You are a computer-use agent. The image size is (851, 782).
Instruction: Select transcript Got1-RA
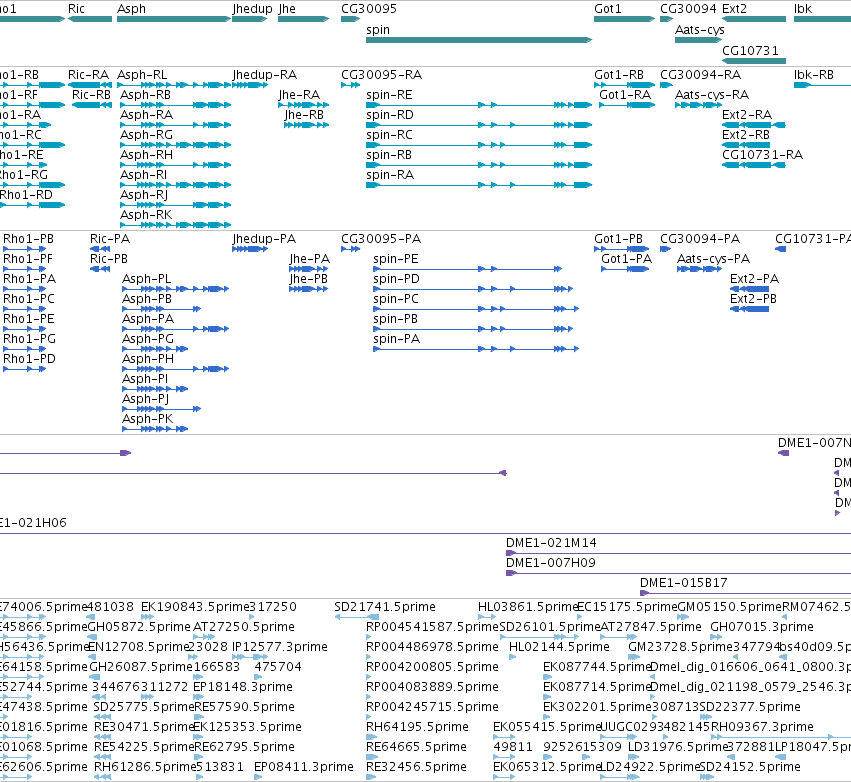(x=627, y=105)
